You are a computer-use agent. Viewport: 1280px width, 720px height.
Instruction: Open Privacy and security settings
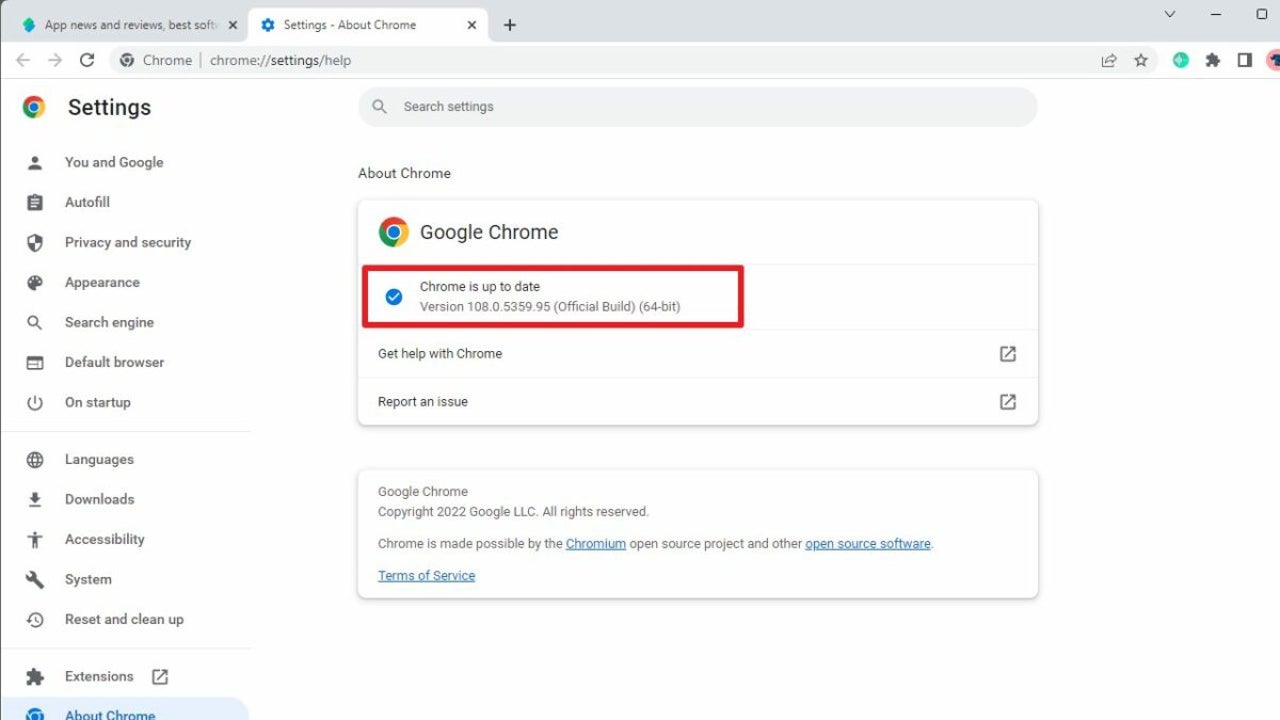point(127,242)
